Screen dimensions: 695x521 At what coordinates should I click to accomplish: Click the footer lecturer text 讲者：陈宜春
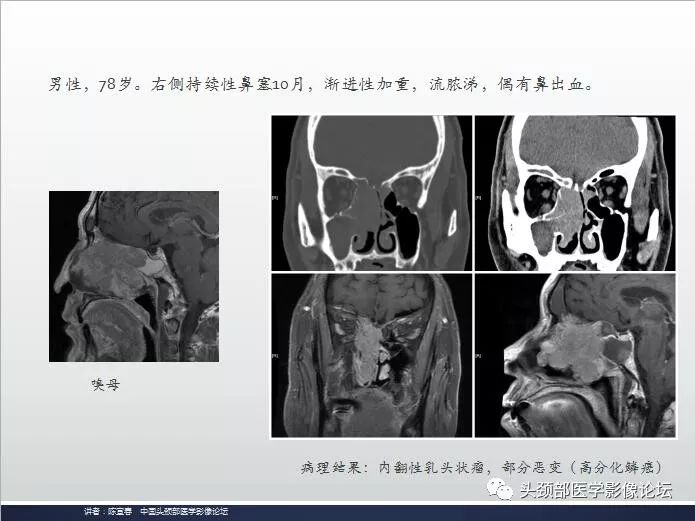tap(108, 511)
